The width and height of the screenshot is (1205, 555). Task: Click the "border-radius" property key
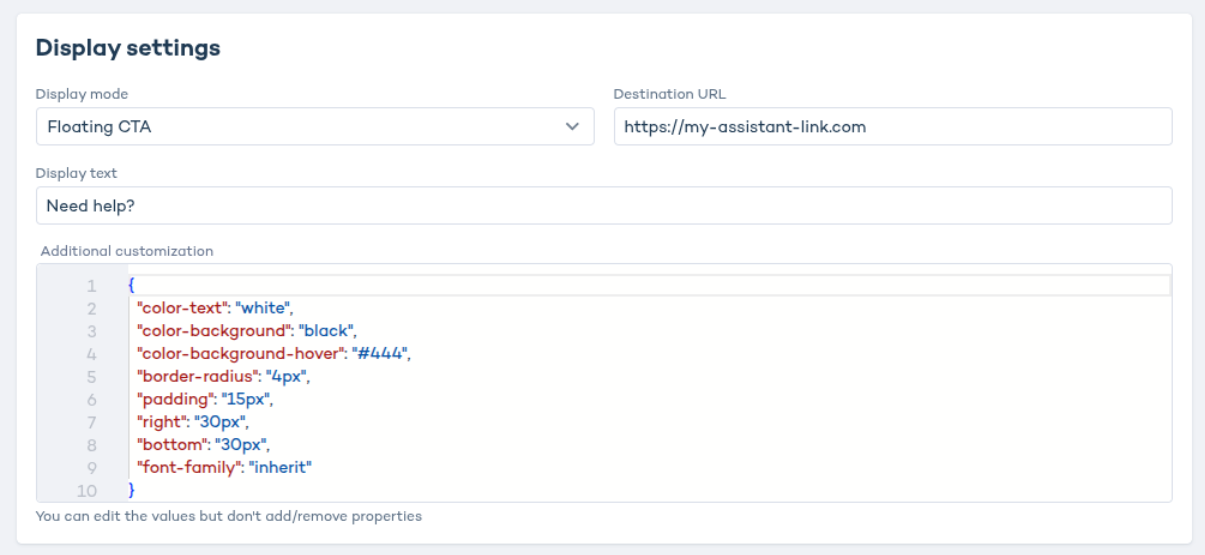click(196, 376)
